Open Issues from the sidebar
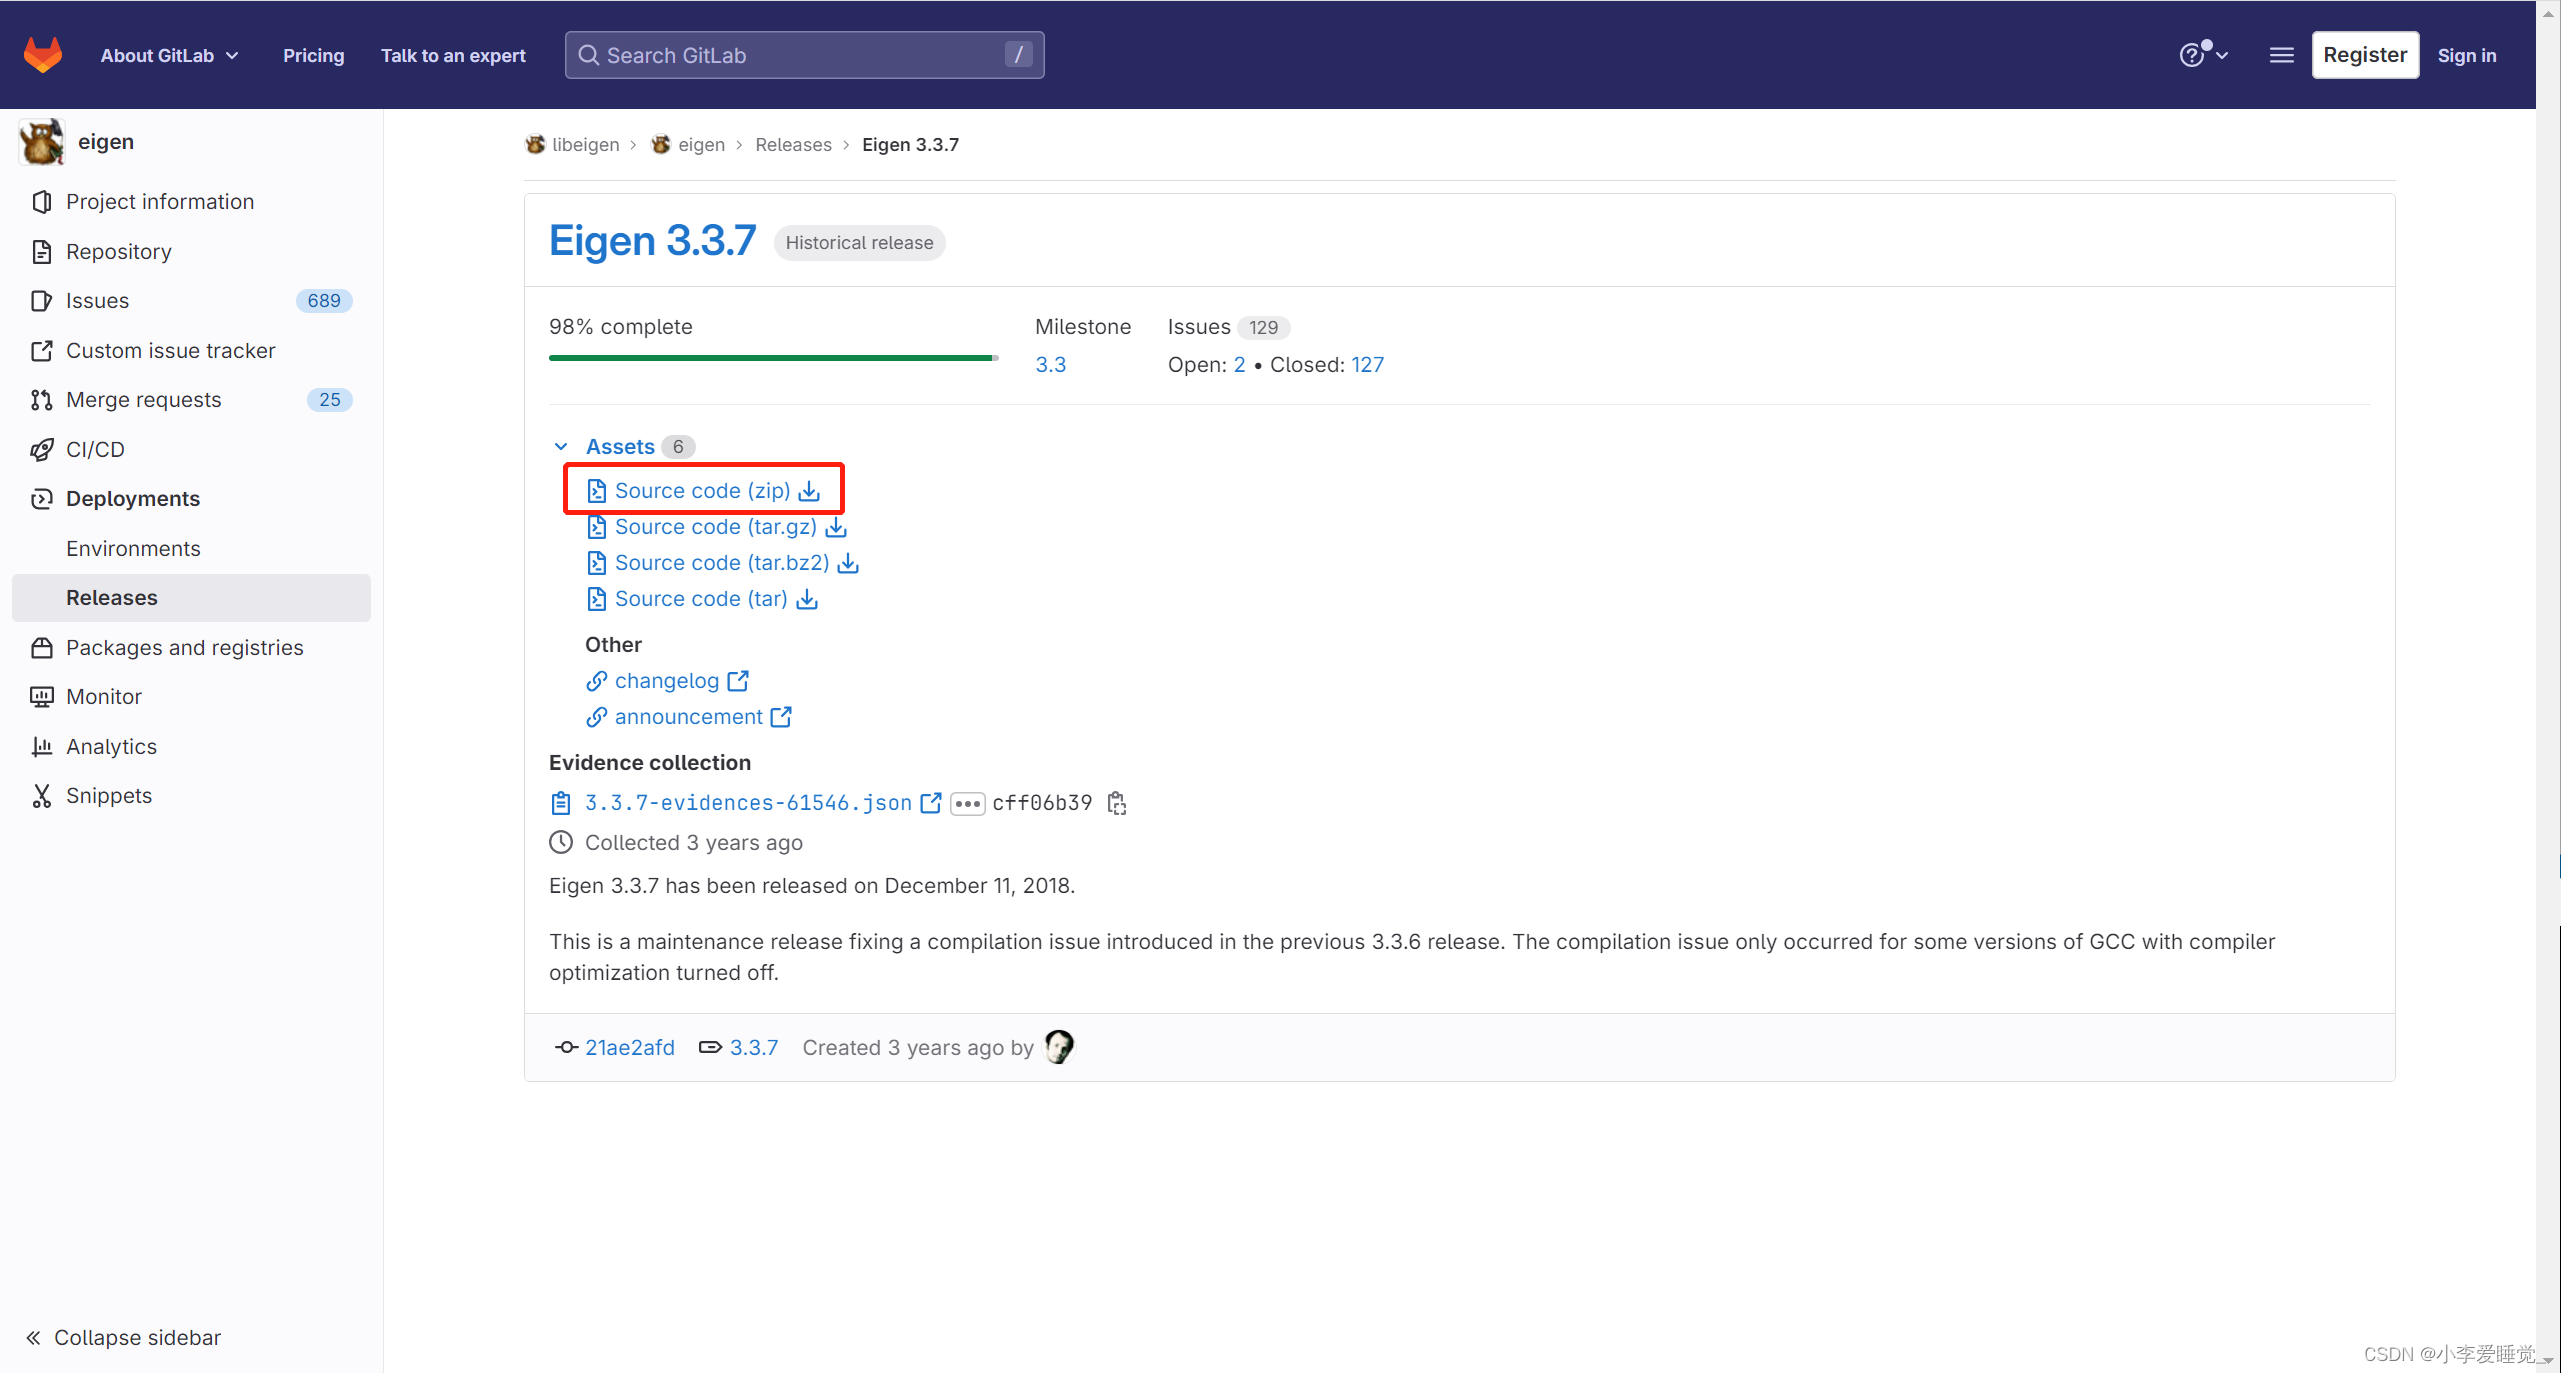The image size is (2561, 1373). click(97, 300)
